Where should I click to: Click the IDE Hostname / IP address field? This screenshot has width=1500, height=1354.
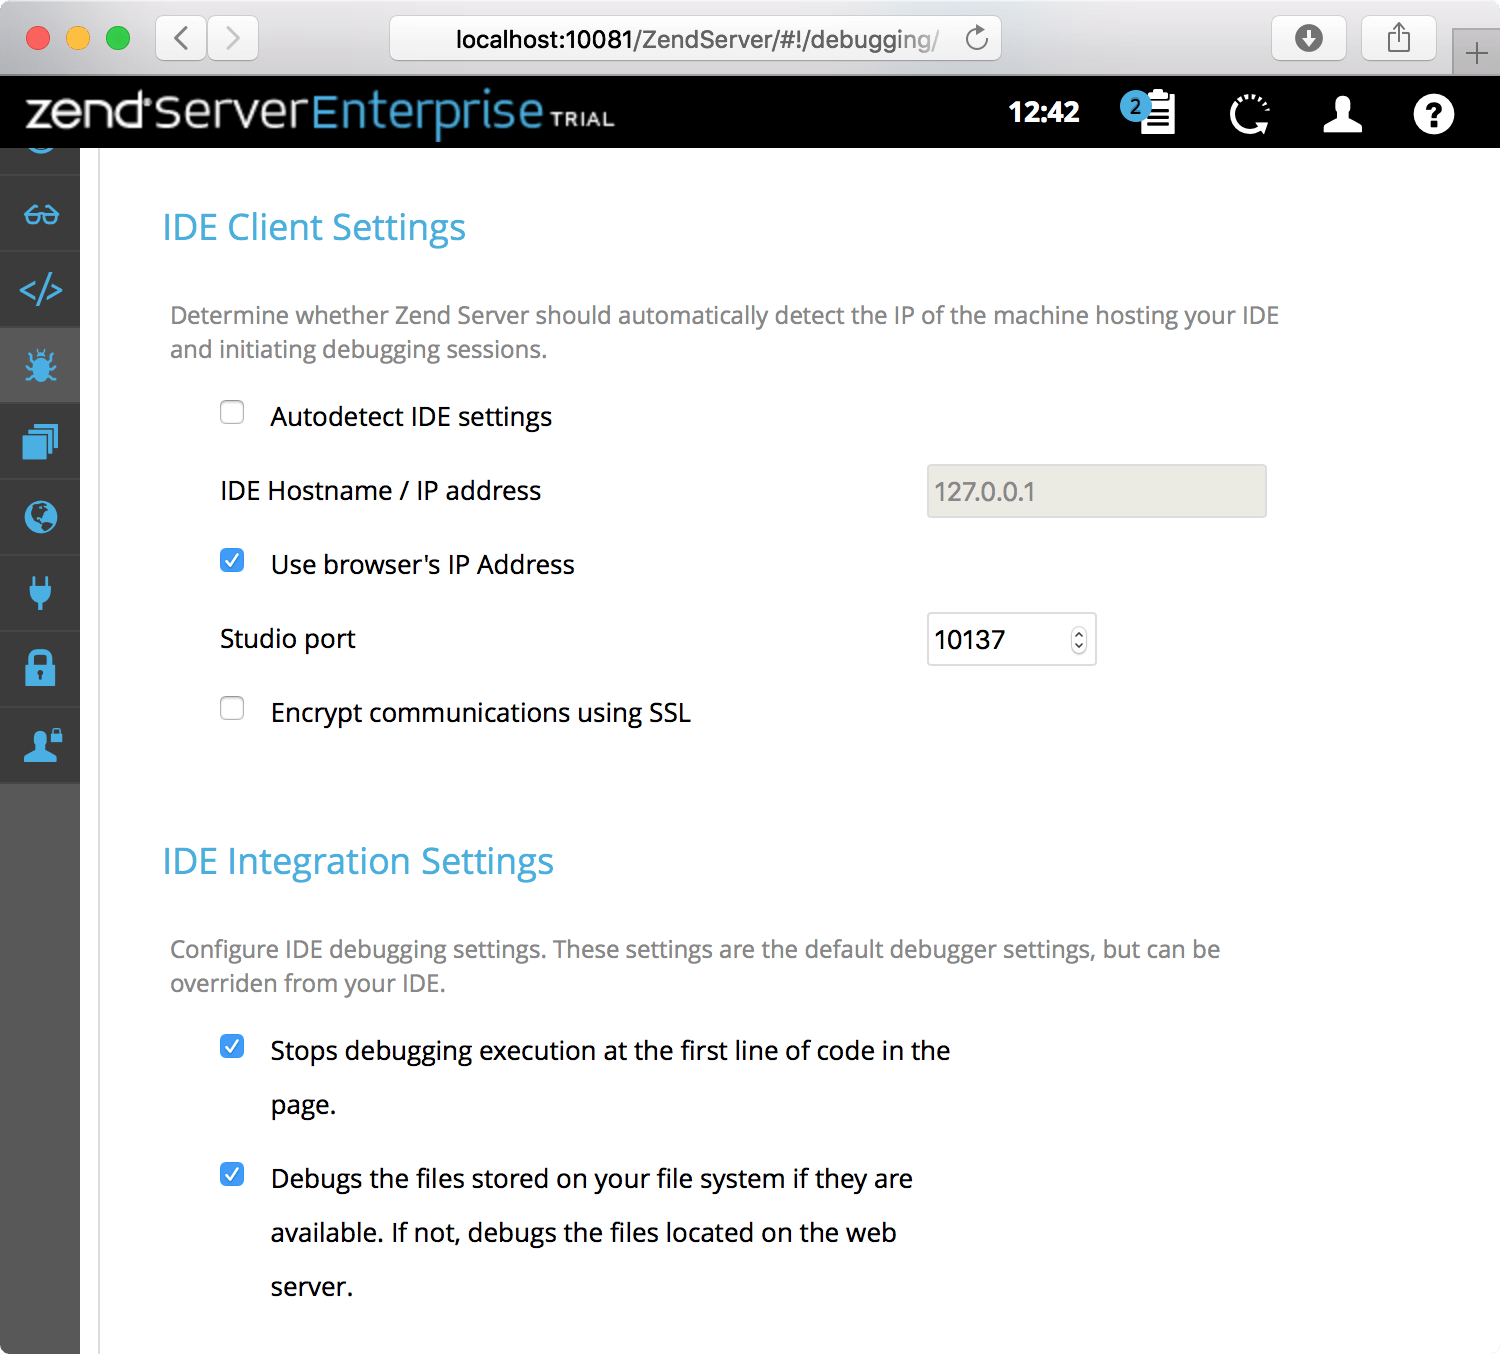1096,491
